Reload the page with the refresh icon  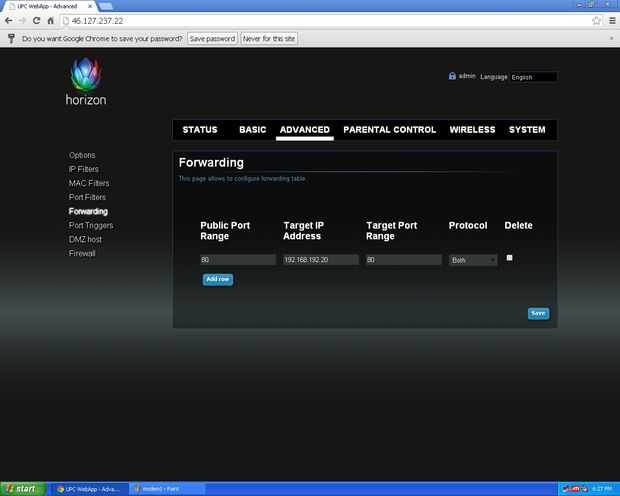[x=36, y=21]
